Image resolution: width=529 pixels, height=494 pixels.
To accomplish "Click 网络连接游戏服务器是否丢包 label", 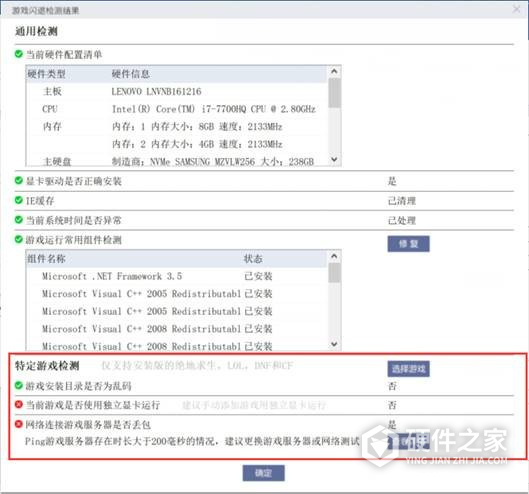I will point(88,424).
